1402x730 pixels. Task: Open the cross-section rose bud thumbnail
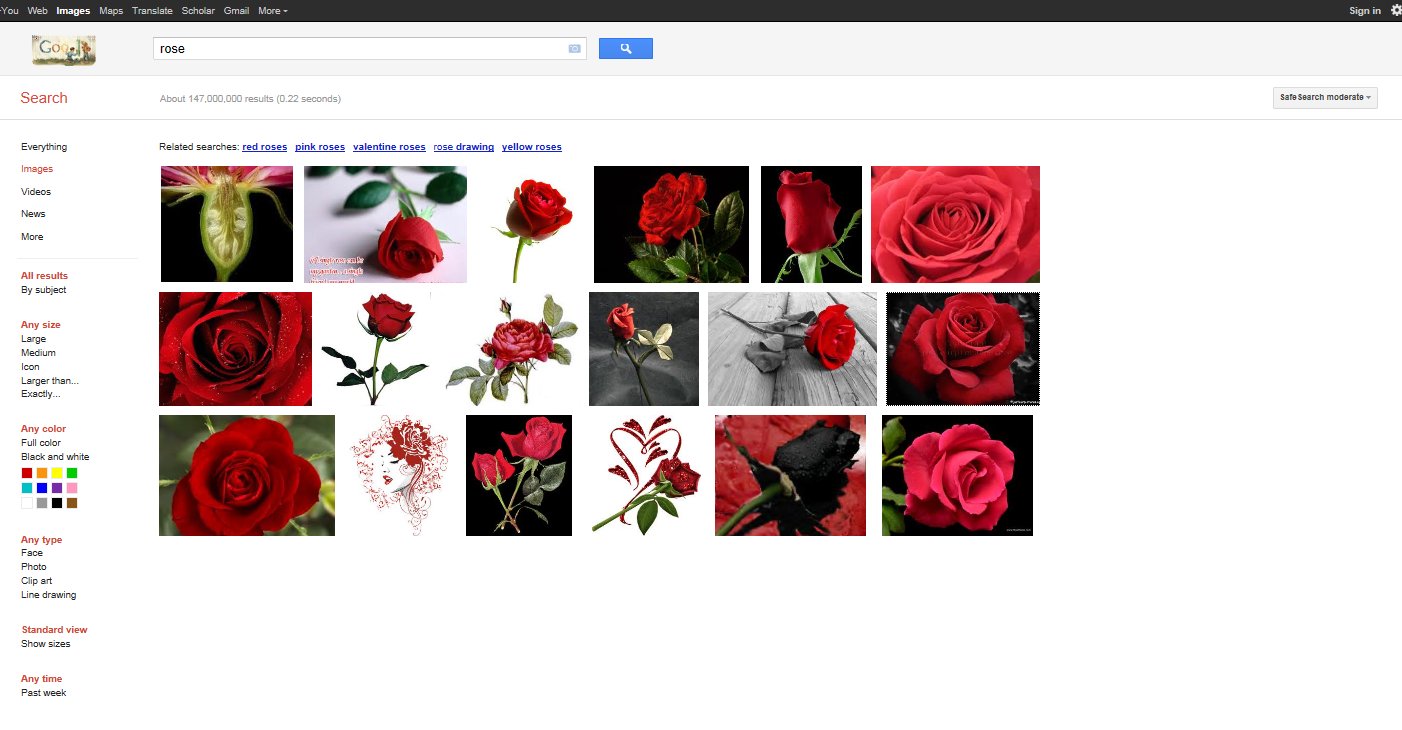click(227, 224)
